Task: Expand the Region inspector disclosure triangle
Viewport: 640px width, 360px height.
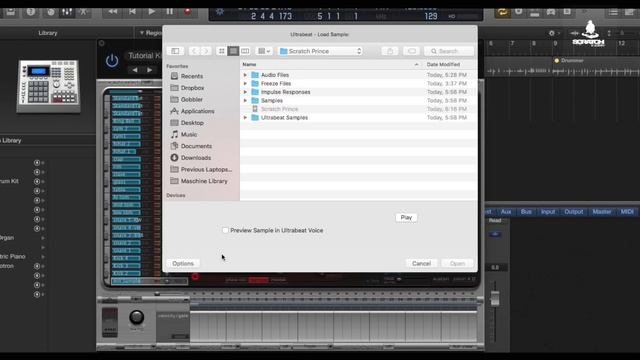Action: pyautogui.click(x=142, y=33)
